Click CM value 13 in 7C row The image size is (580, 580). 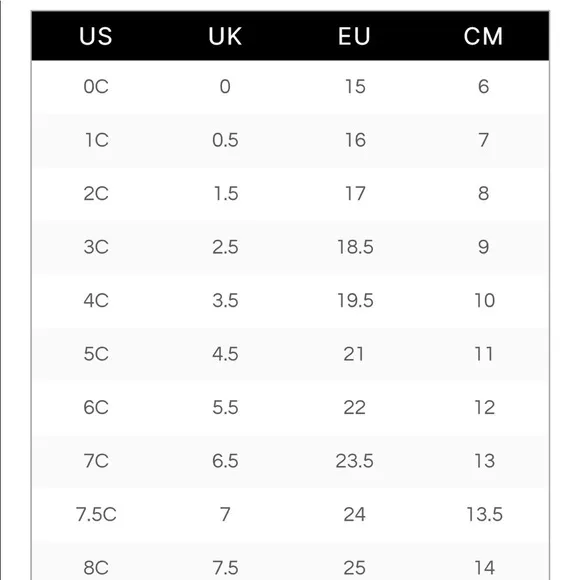485,461
